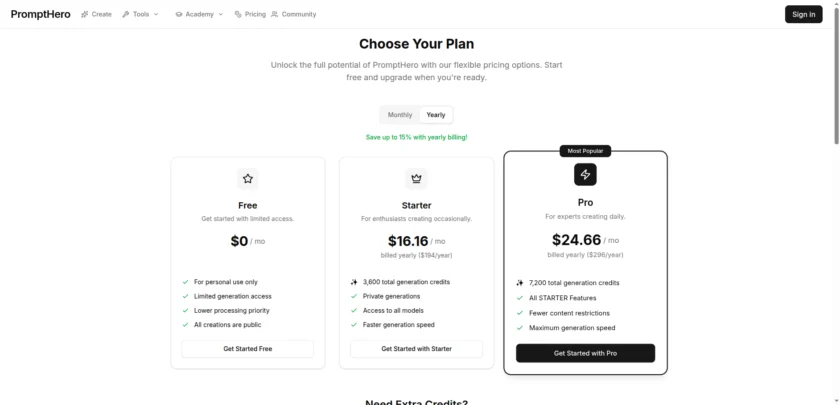Open the Pricing page link
This screenshot has width=840, height=405.
click(x=255, y=14)
